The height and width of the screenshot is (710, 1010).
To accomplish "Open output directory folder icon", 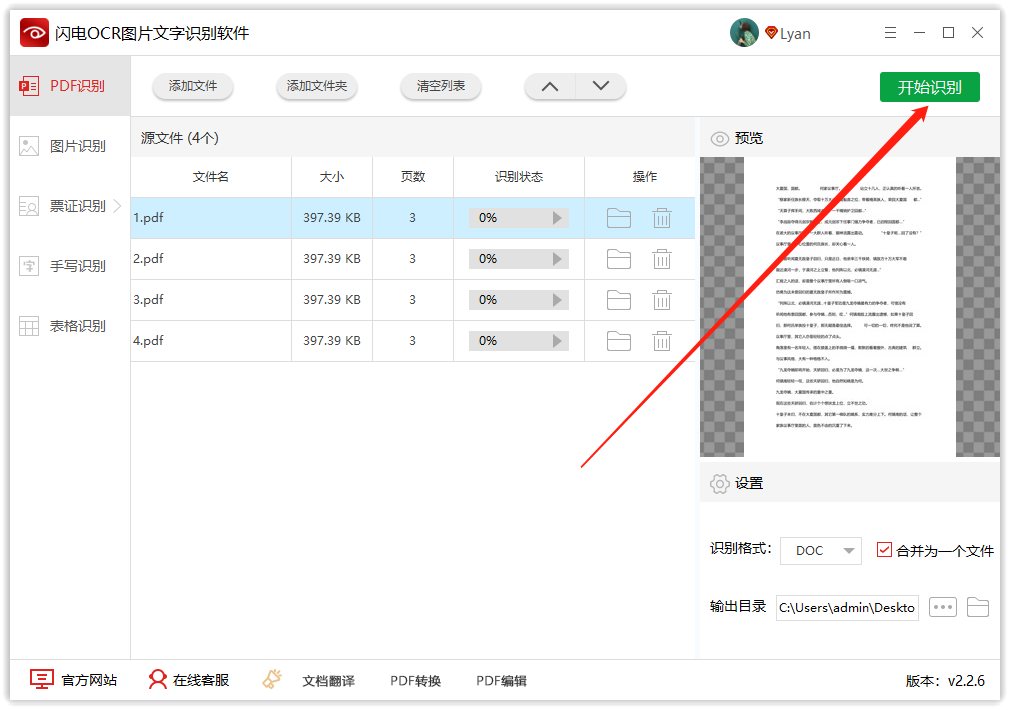I will pos(978,607).
